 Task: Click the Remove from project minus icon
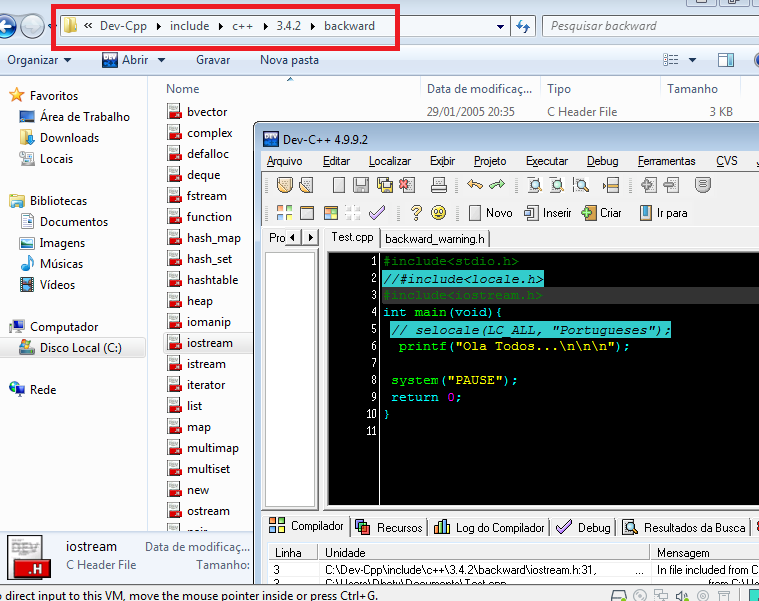tap(671, 185)
